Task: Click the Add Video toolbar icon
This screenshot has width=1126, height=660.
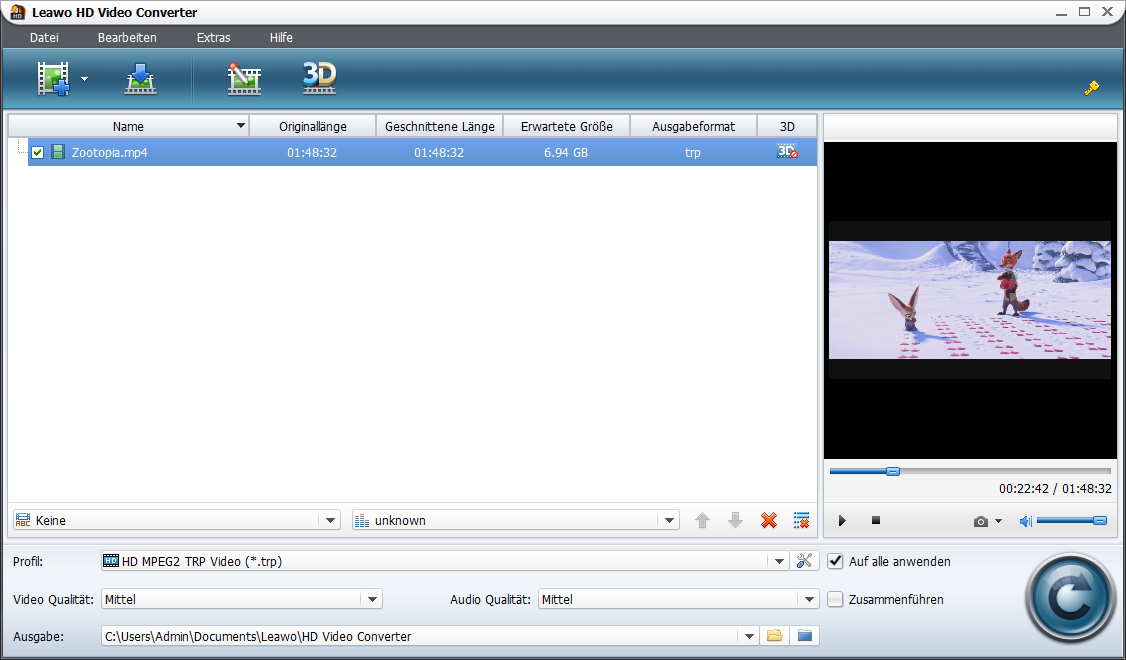Action: (54, 78)
